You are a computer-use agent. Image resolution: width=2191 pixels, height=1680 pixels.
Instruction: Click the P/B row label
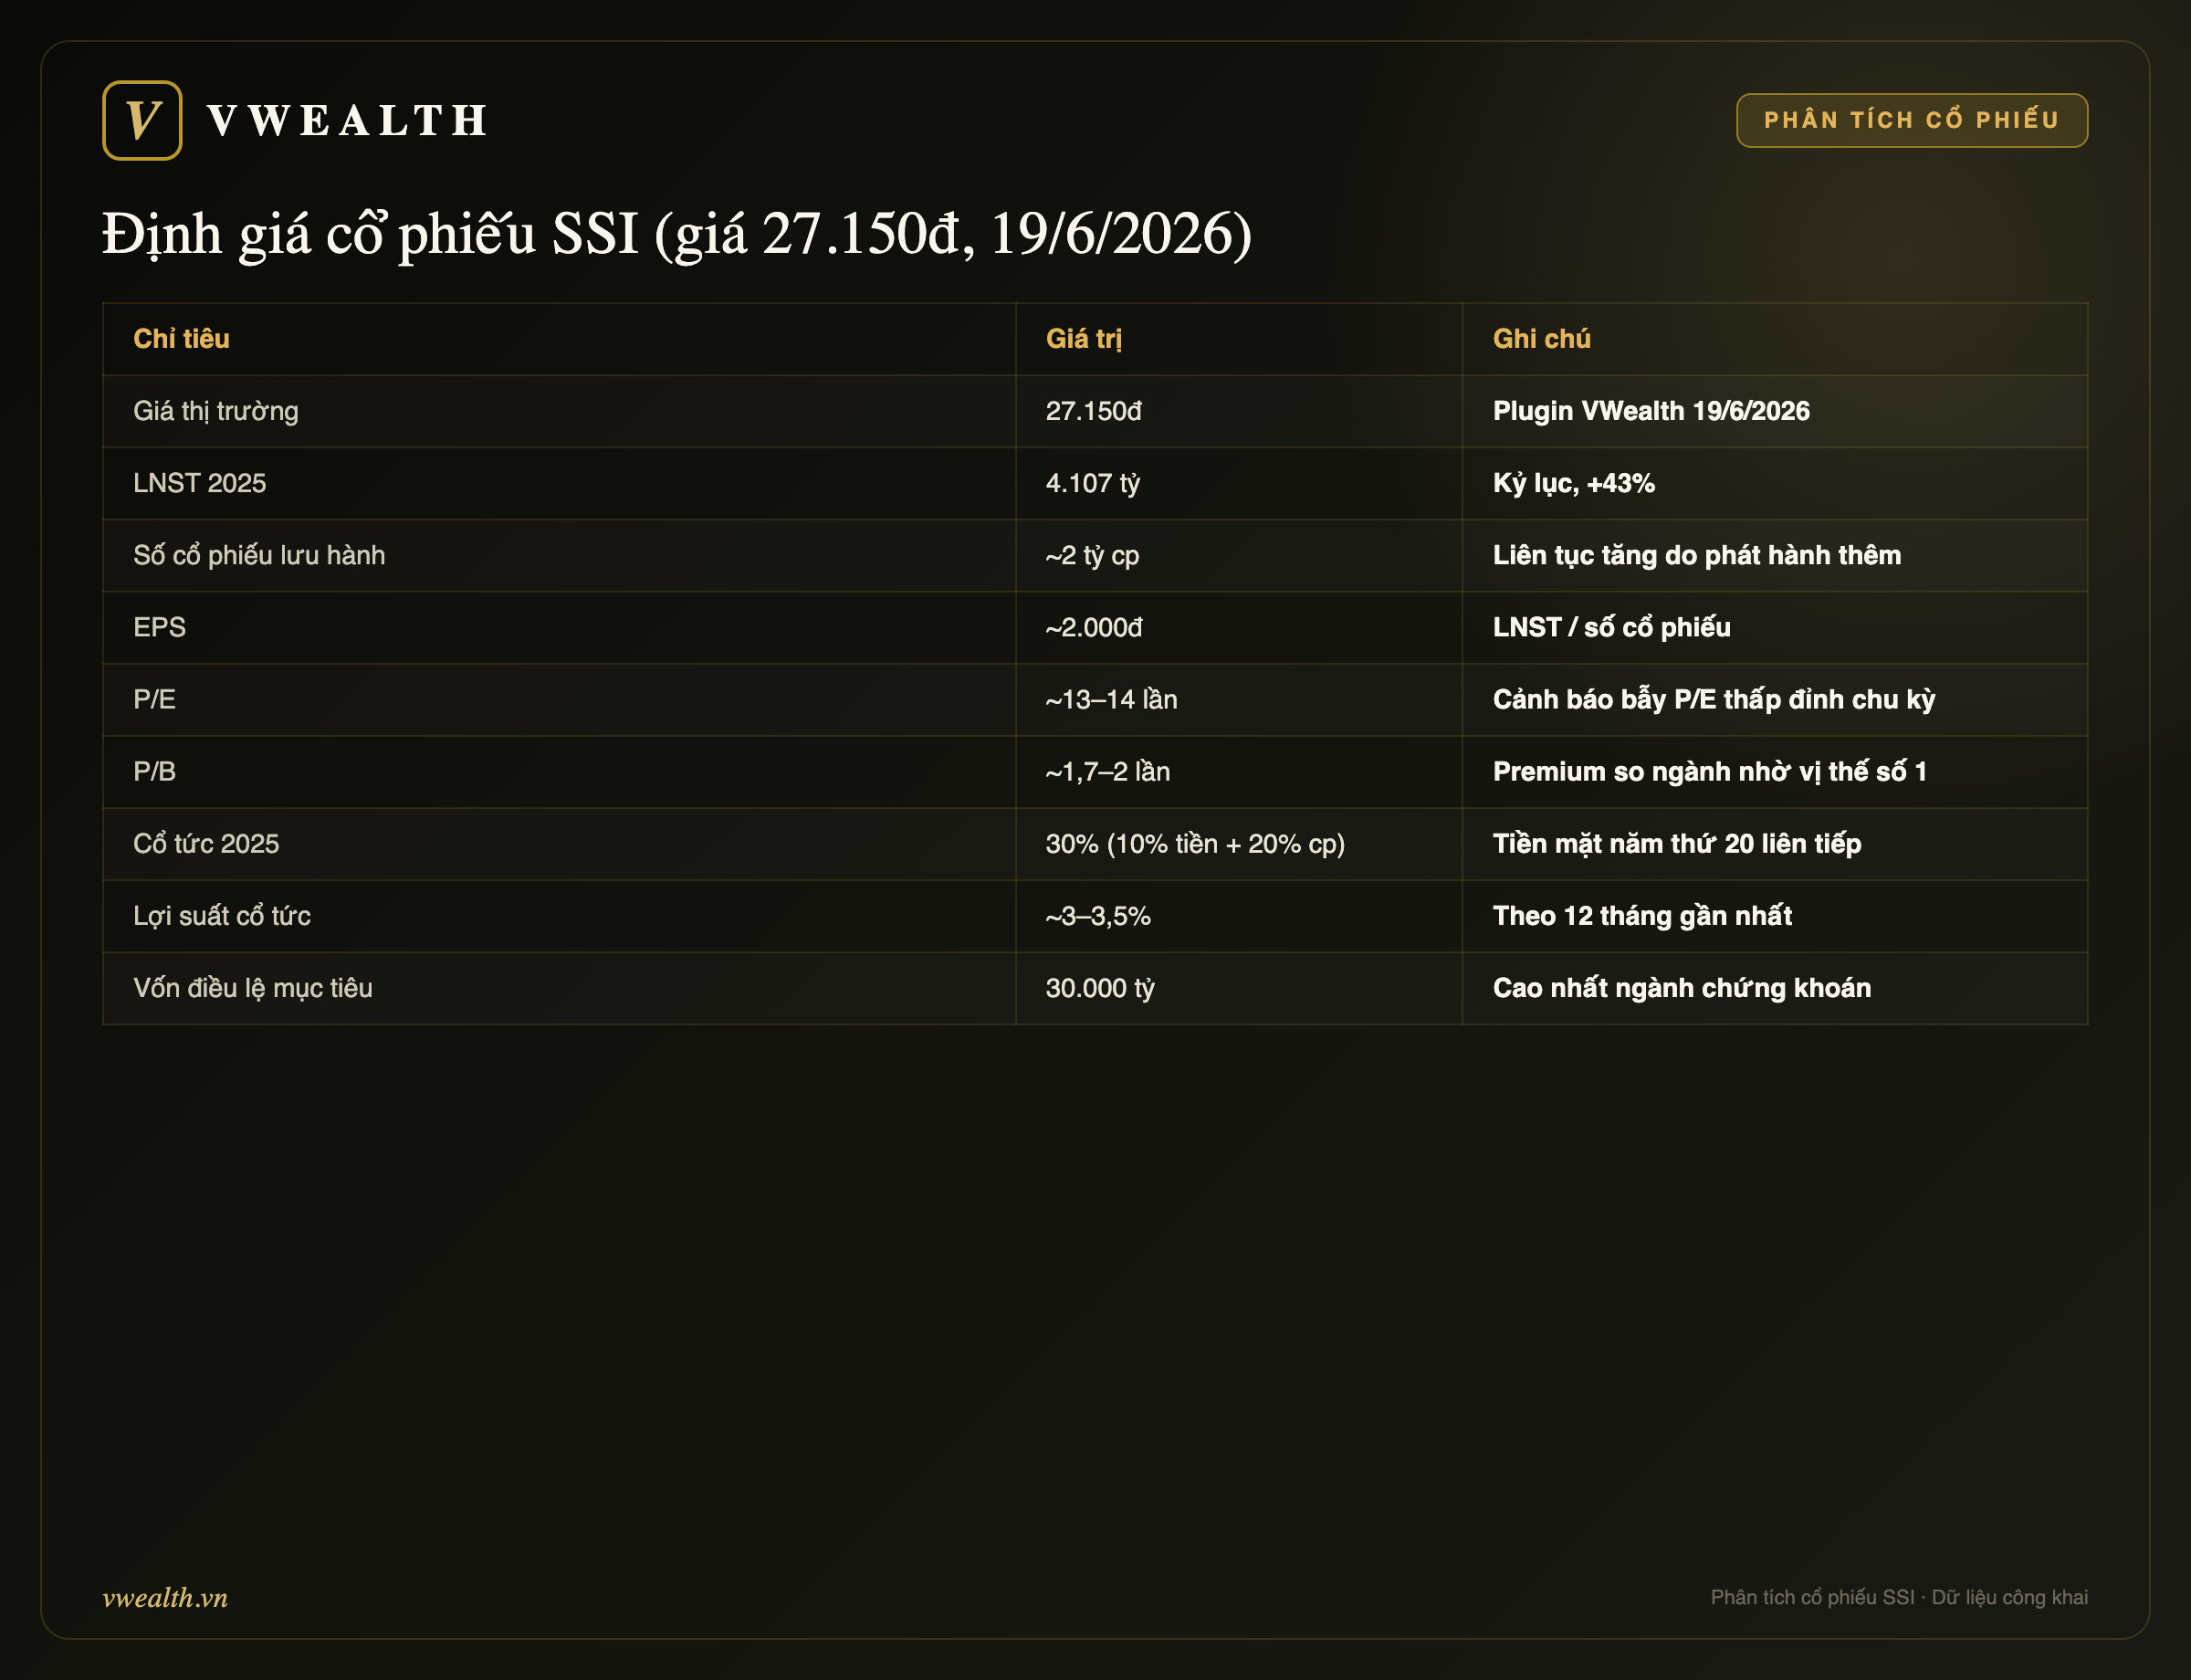[x=154, y=771]
